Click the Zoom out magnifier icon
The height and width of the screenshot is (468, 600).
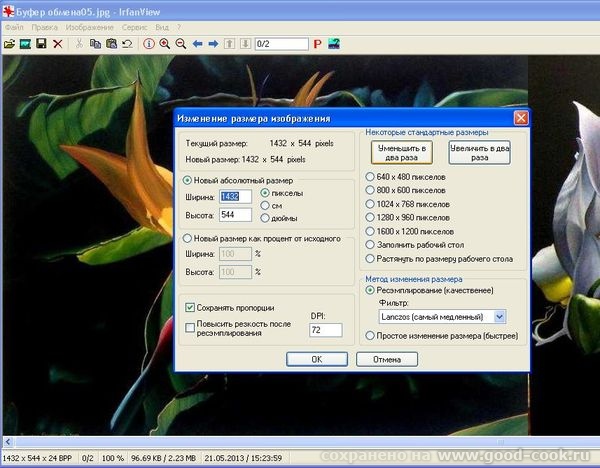[181, 44]
